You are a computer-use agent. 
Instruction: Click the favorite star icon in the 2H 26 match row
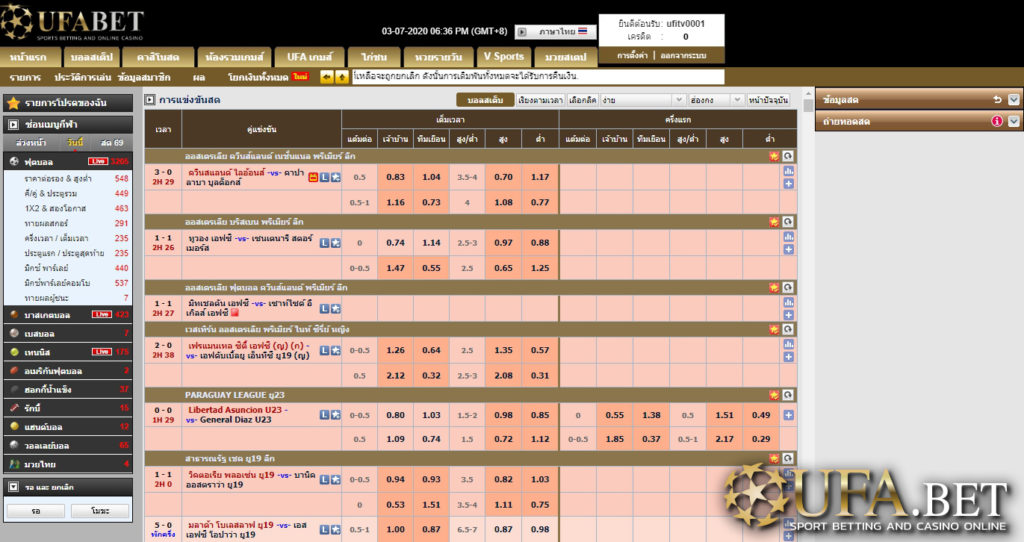(335, 243)
